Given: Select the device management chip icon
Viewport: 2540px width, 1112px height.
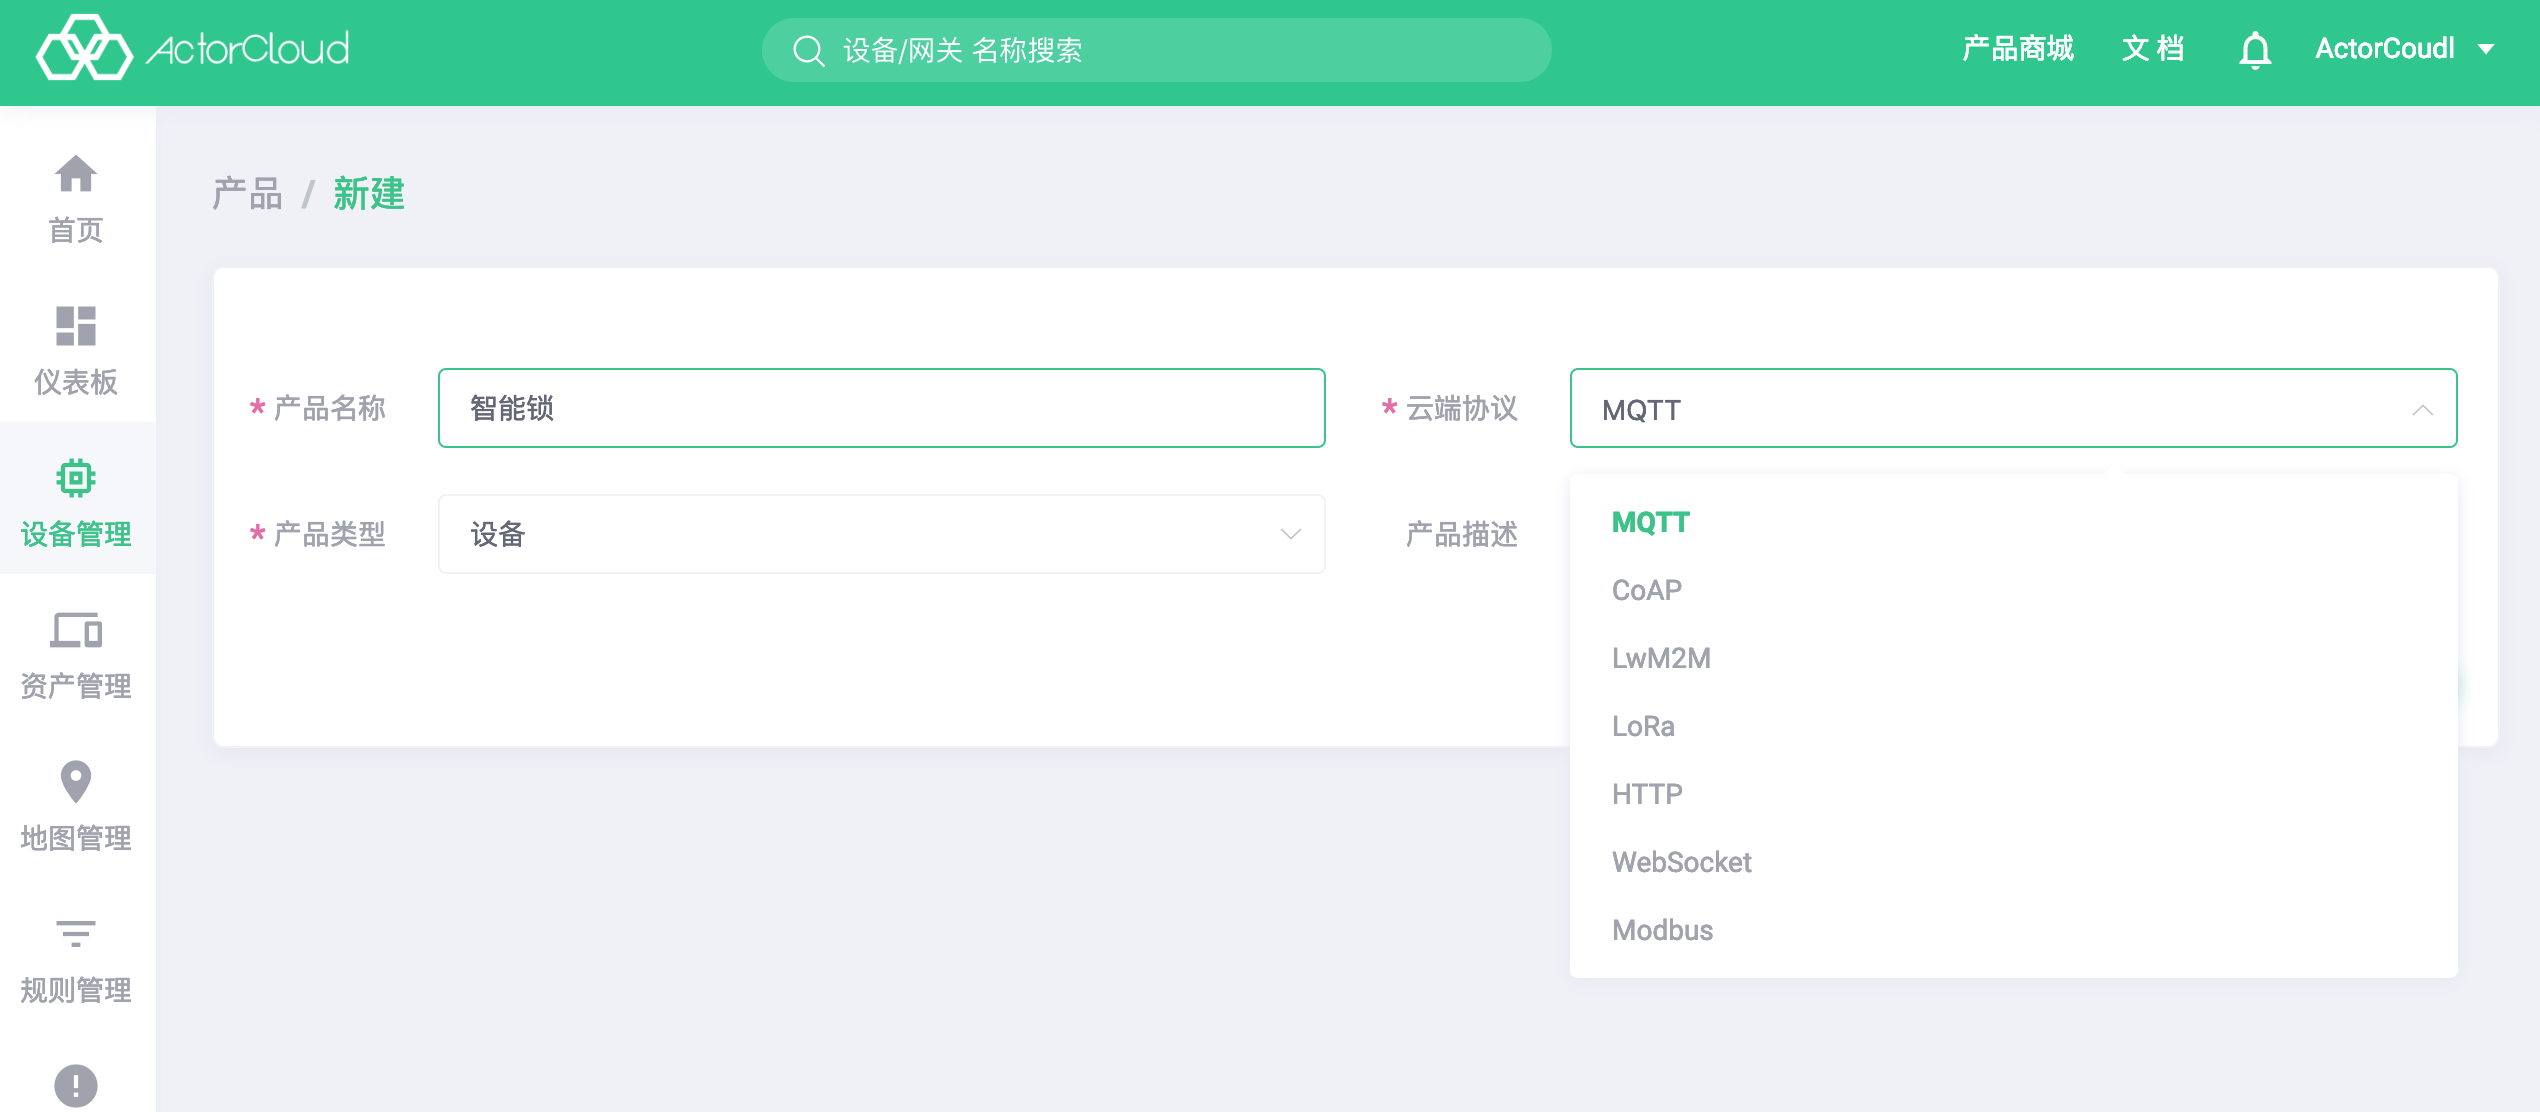Looking at the screenshot, I should tap(76, 478).
